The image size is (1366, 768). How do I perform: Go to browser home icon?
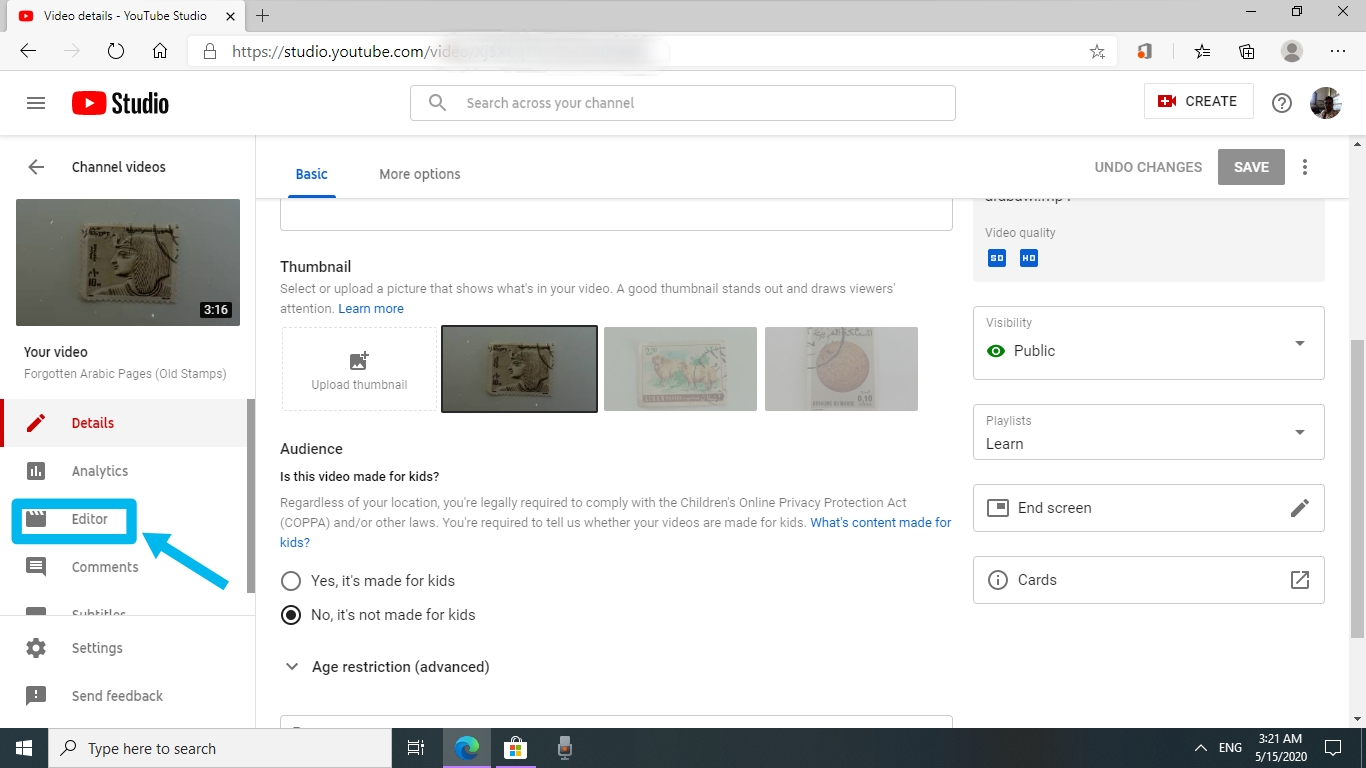click(x=160, y=51)
